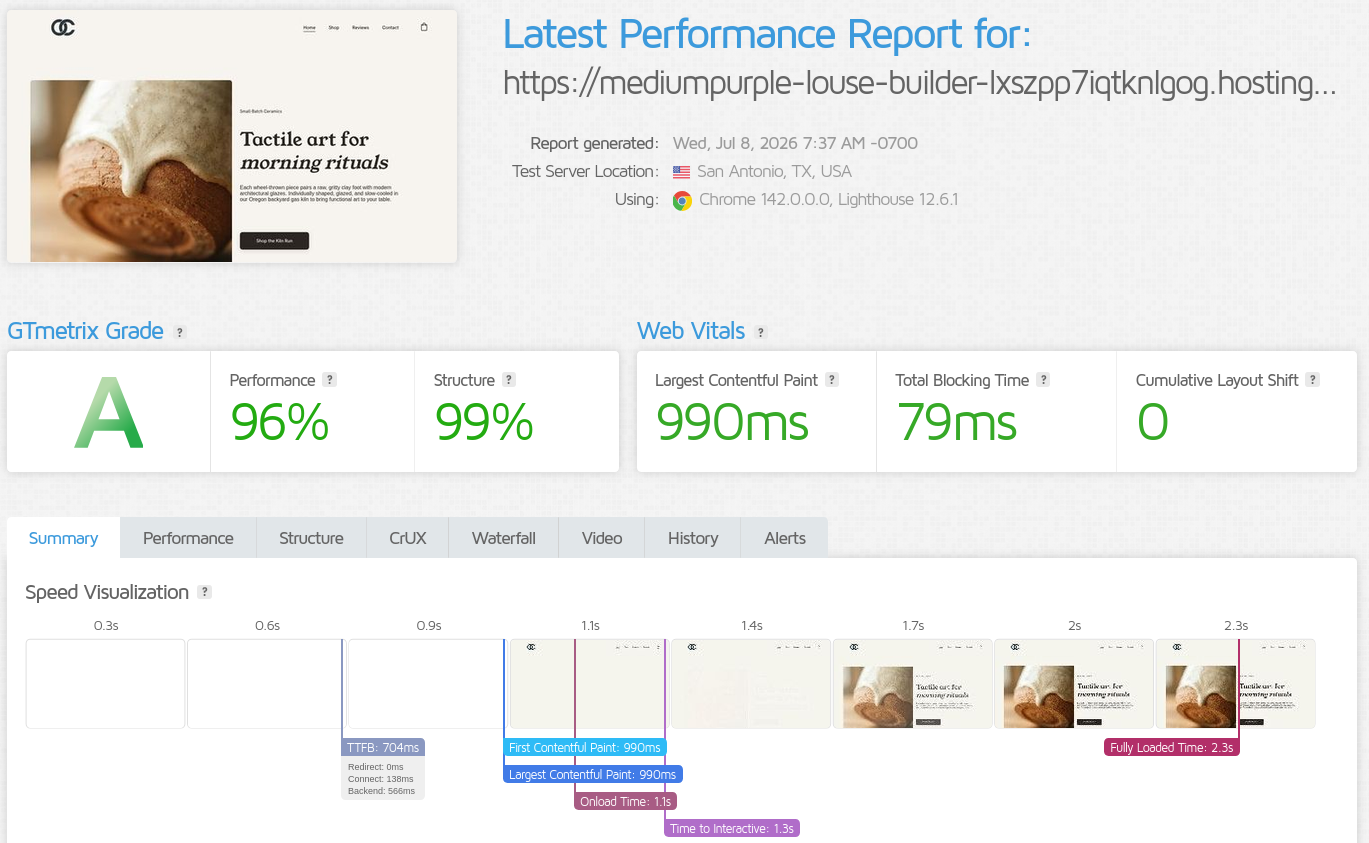Click the TTFB: 704ms marker
This screenshot has width=1369, height=843.
(x=383, y=747)
